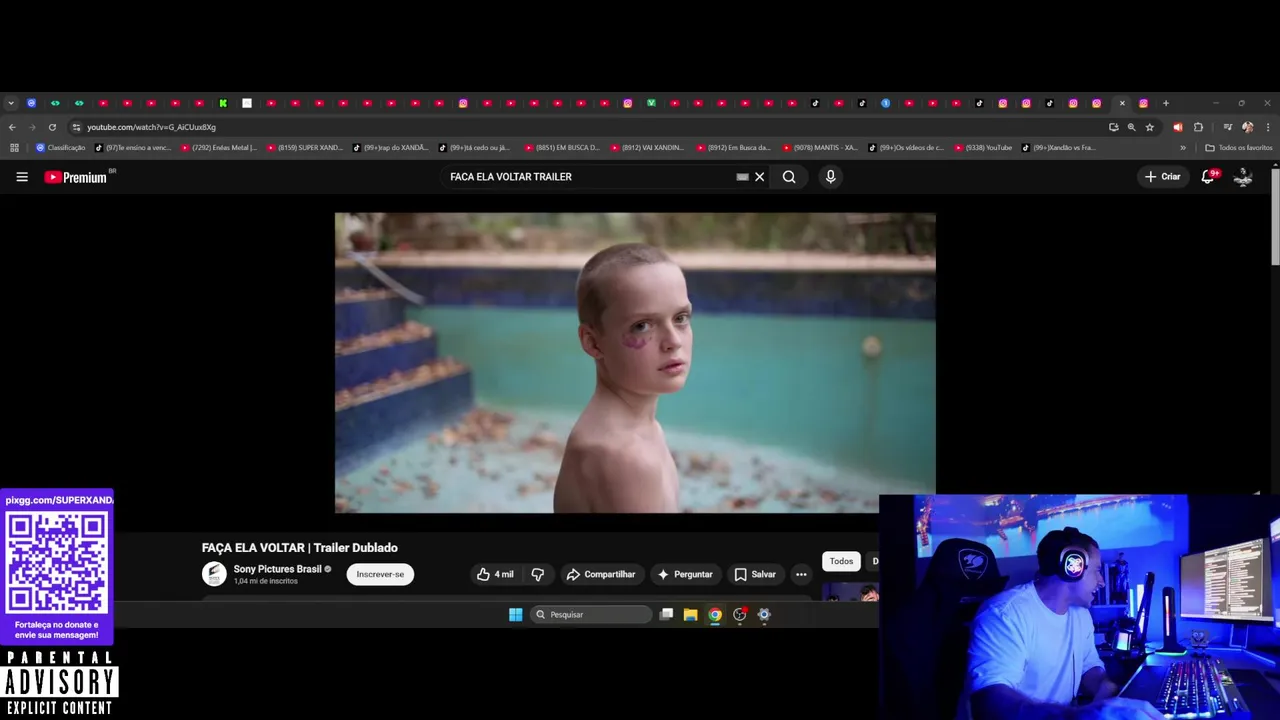Share the video via Compartilhar
Viewport: 1280px width, 720px height.
pos(600,574)
